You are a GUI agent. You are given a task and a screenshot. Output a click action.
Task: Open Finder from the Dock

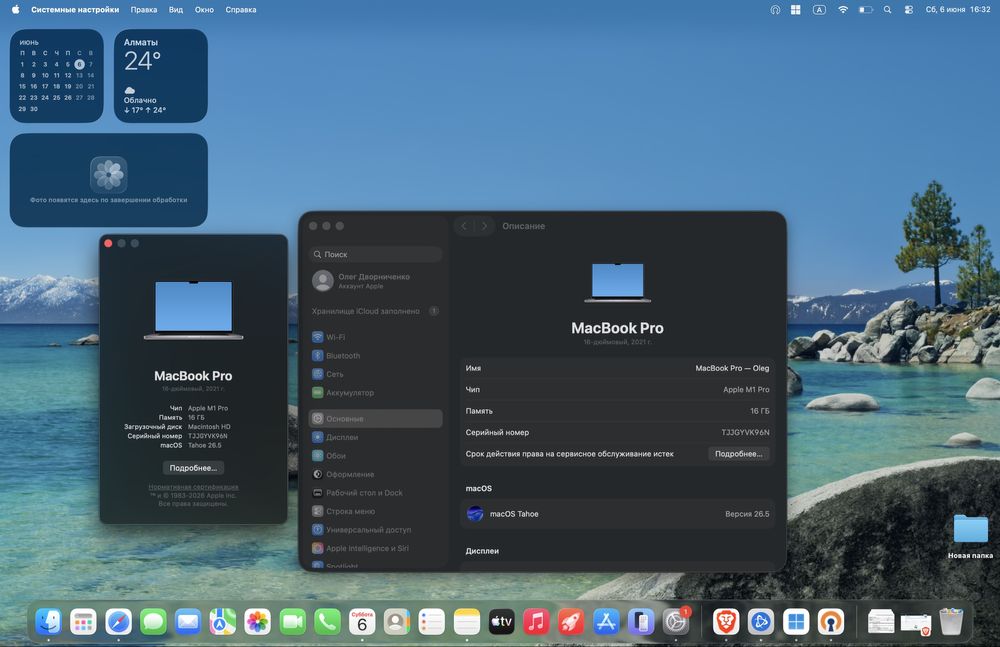tap(48, 621)
